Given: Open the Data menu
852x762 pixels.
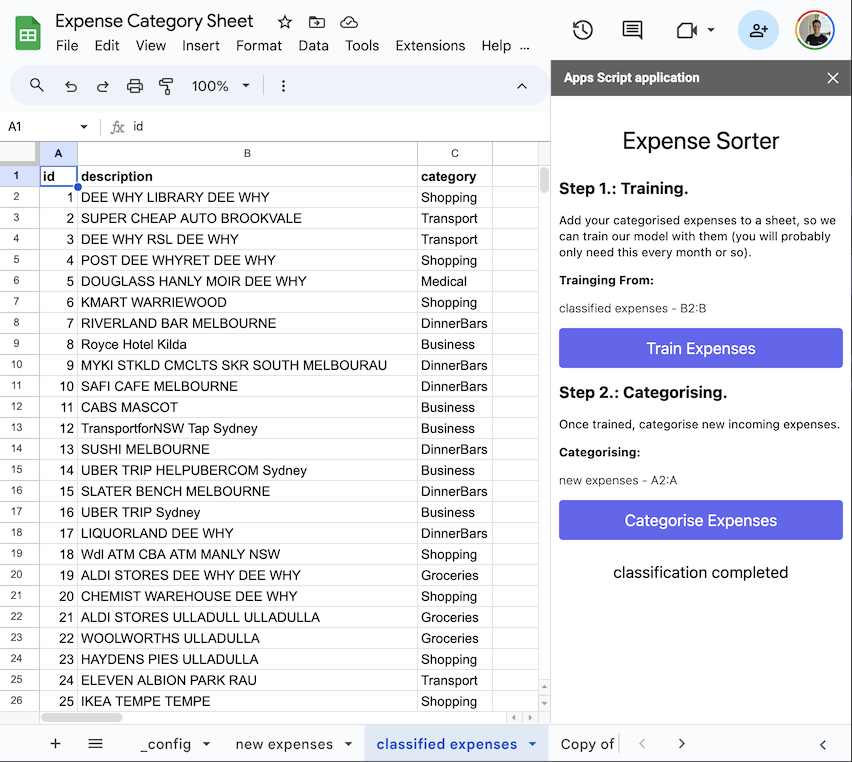Looking at the screenshot, I should click(314, 46).
